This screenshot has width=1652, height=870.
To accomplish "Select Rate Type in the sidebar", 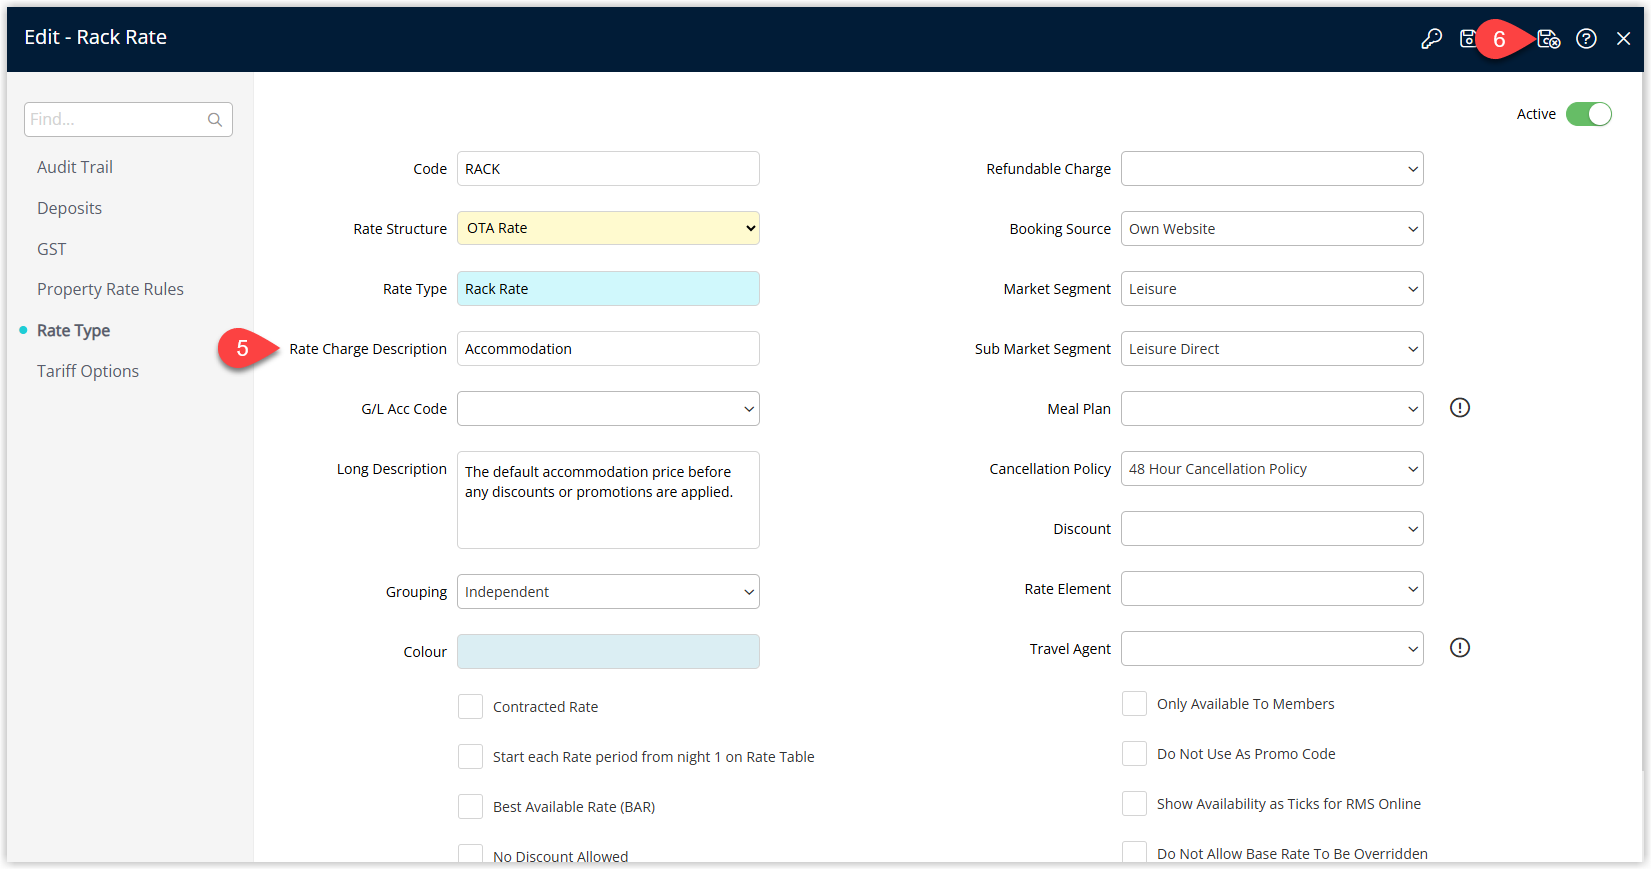I will [x=73, y=330].
